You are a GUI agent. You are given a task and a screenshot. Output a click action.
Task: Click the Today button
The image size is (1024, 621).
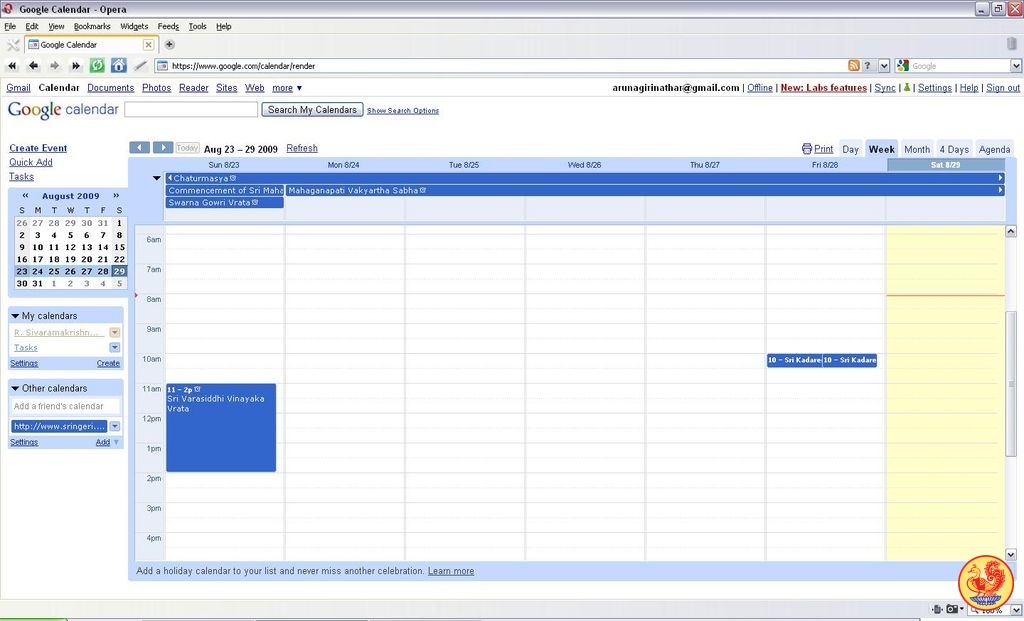pos(187,148)
